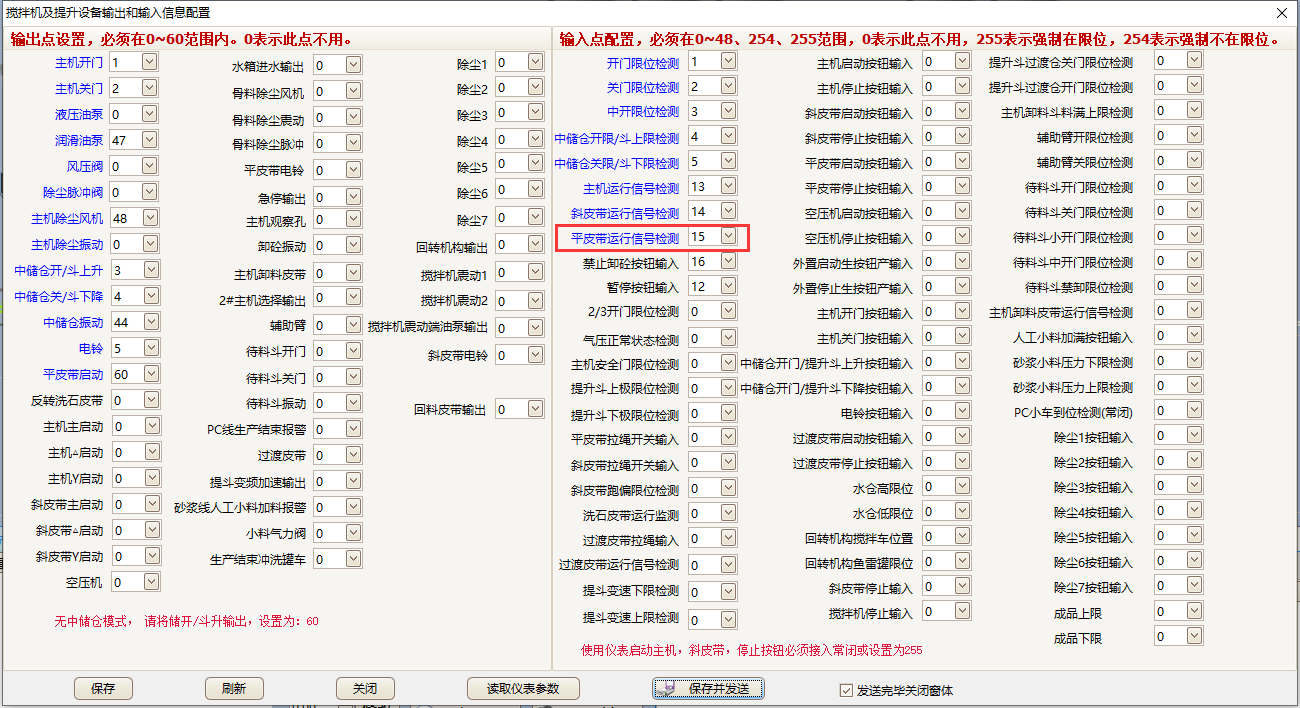Open the 回料皮带输出 dropdown
1300x708 pixels.
click(535, 408)
